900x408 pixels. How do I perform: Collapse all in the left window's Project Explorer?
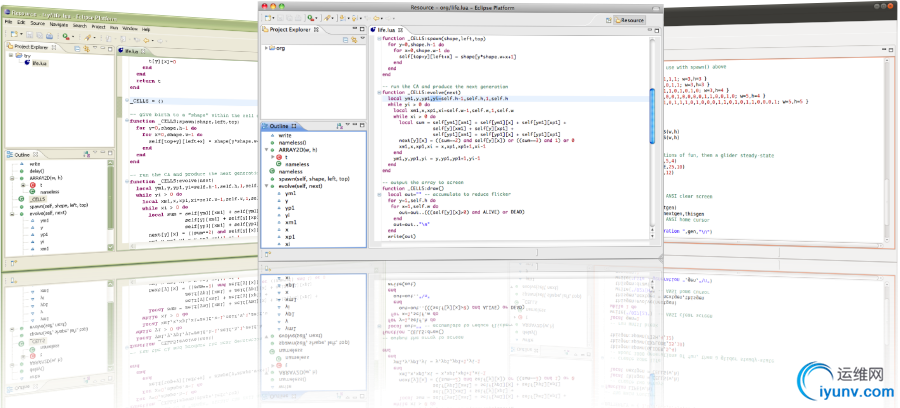click(77, 49)
